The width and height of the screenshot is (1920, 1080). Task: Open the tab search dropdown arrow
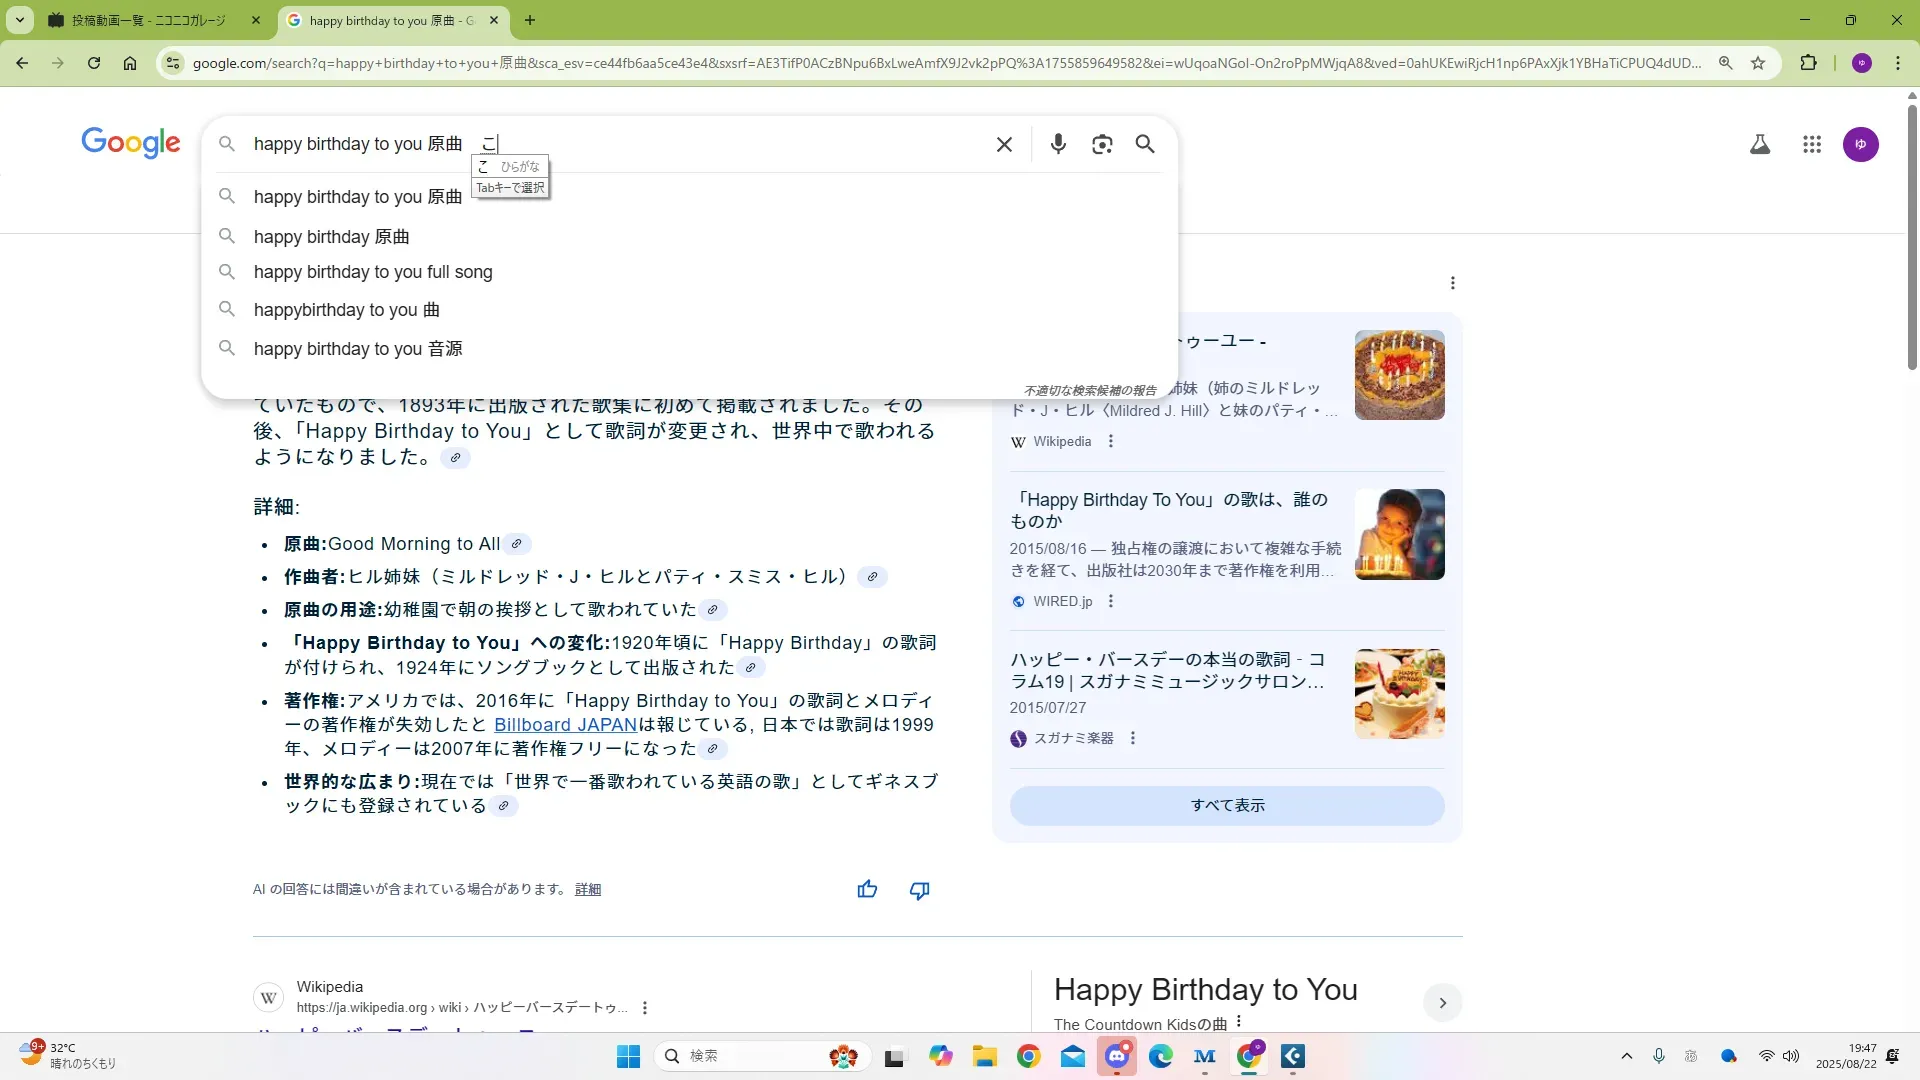20,20
